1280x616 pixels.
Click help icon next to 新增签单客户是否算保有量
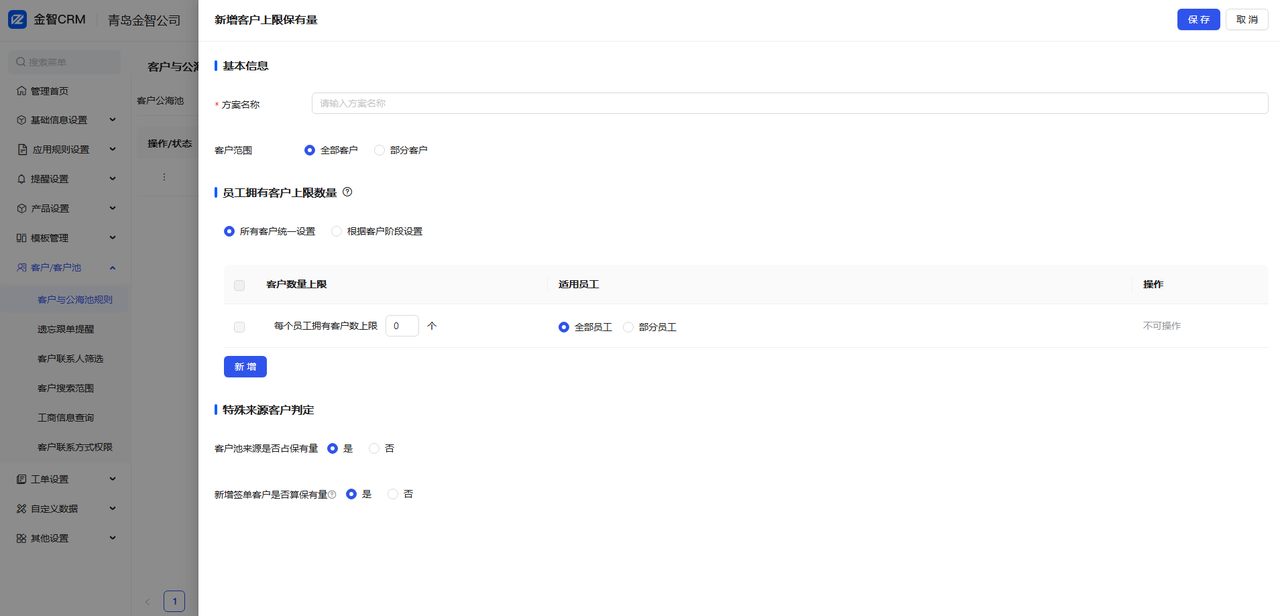tap(332, 495)
